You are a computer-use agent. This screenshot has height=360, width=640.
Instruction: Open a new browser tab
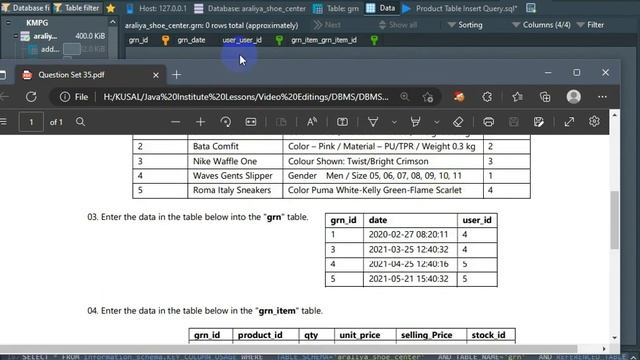tap(177, 75)
